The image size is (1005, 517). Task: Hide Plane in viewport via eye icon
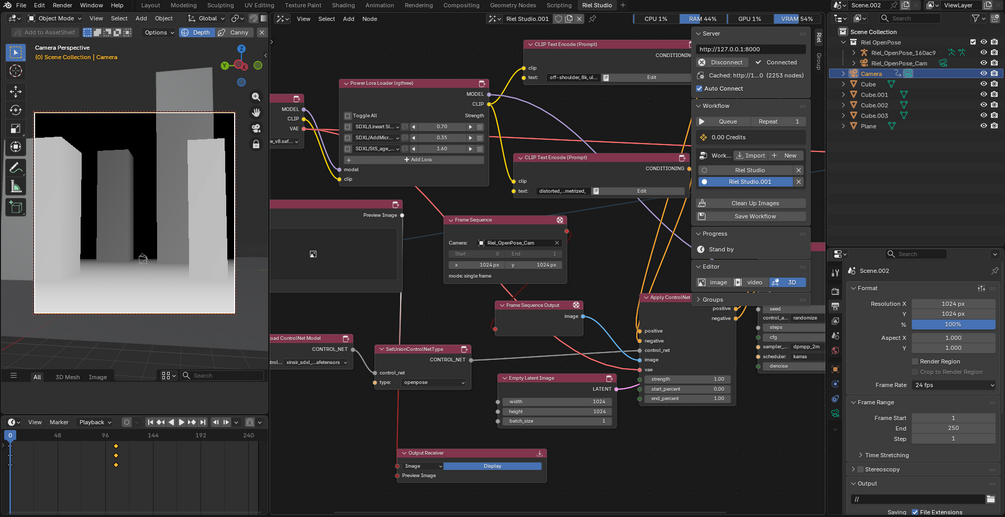[983, 126]
